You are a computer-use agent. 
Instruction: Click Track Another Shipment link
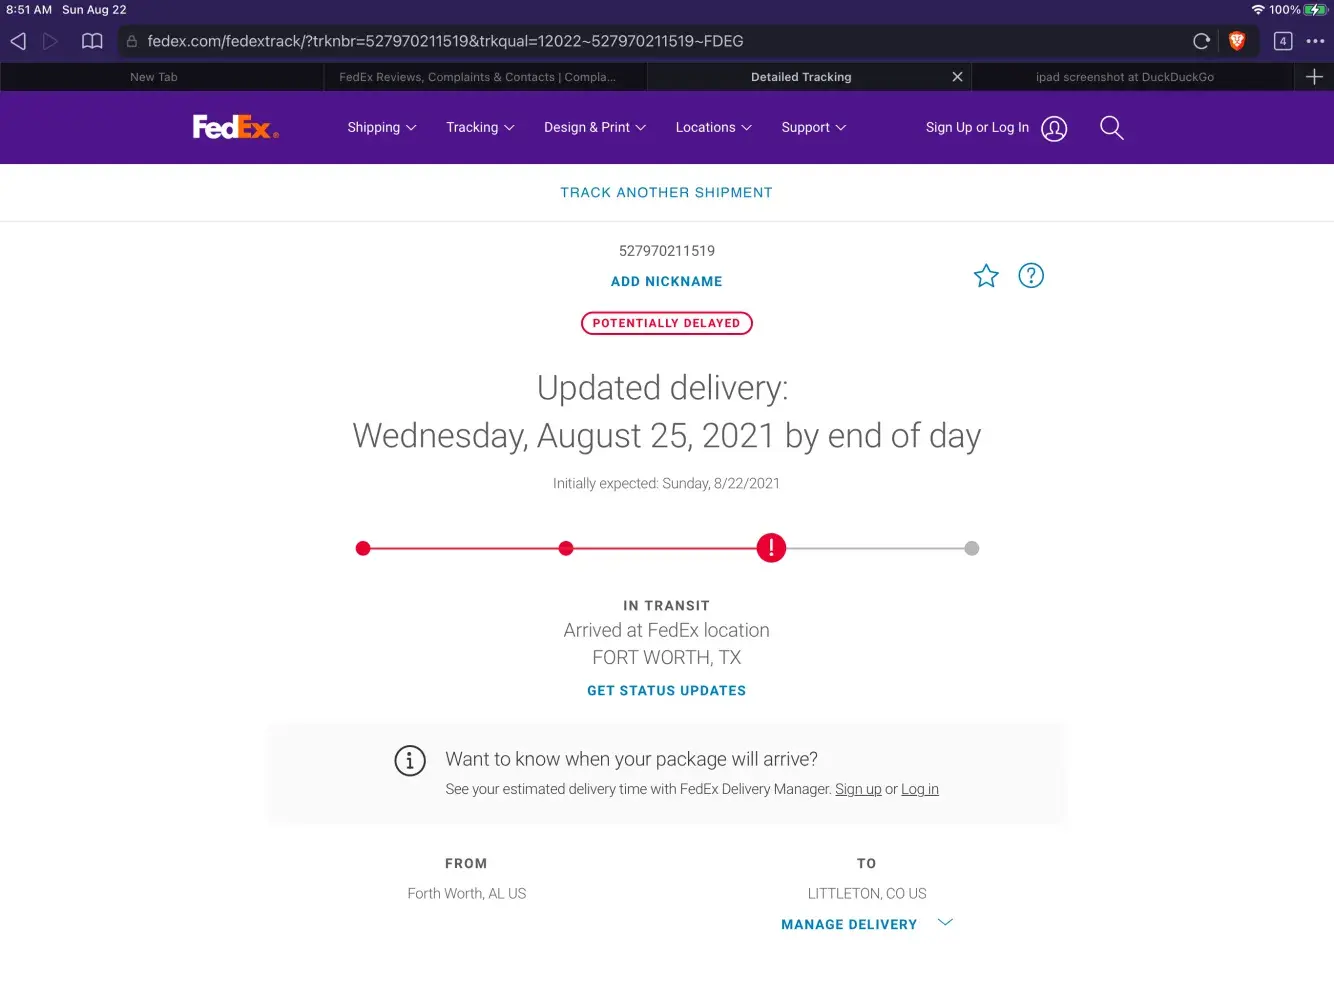pyautogui.click(x=666, y=192)
